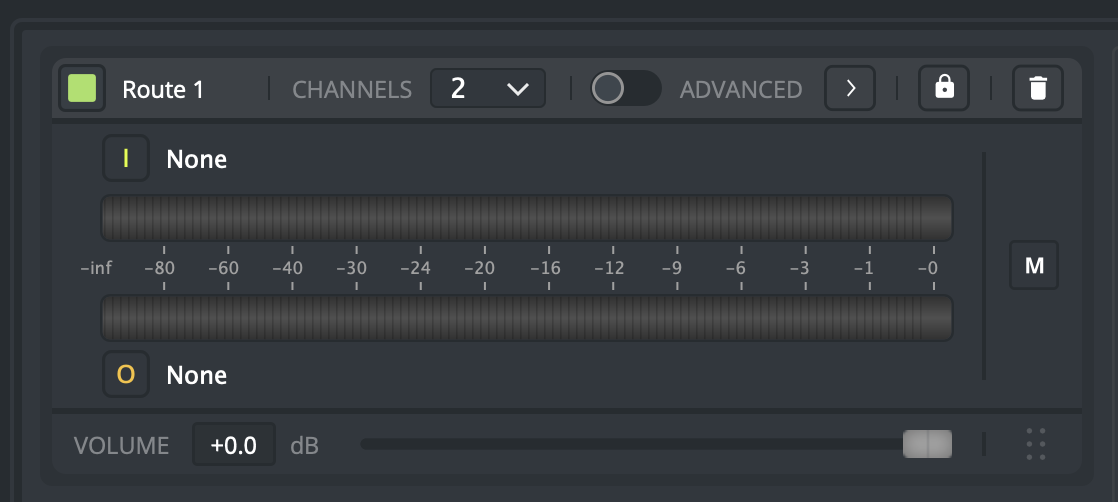
Task: Open the Channels count dropdown
Action: [x=488, y=88]
